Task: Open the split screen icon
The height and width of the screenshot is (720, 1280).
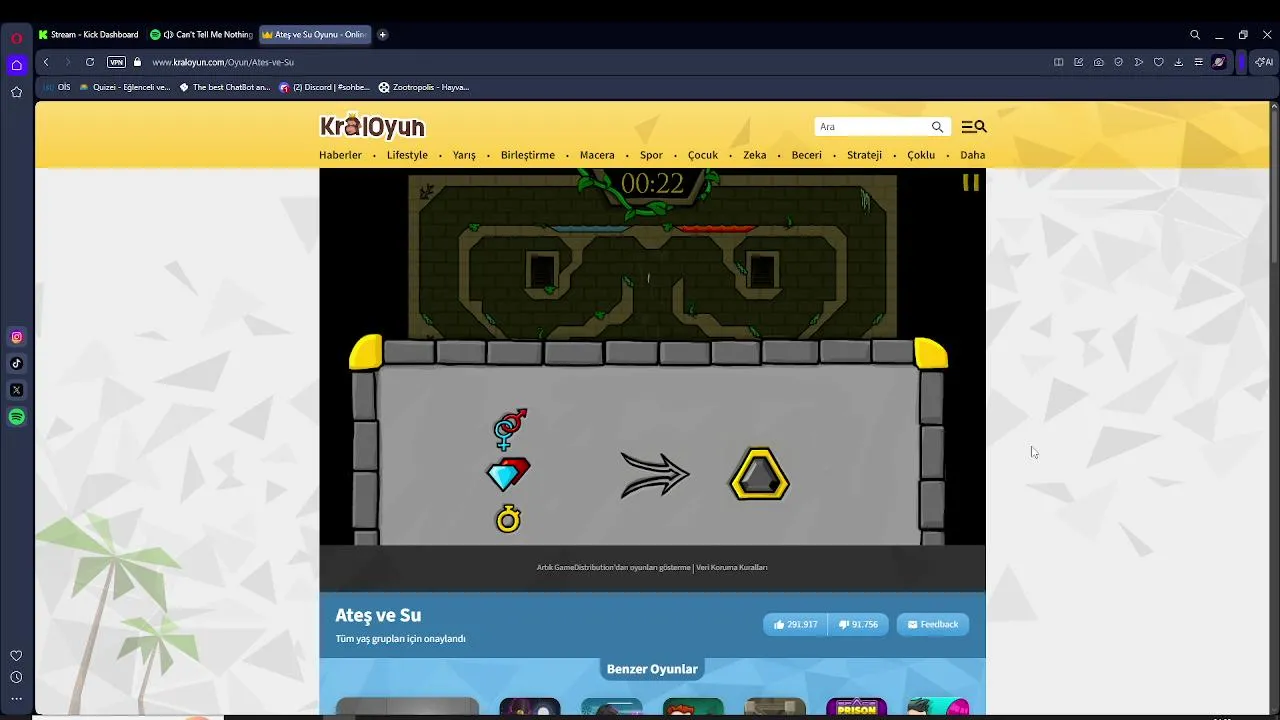Action: click(1058, 62)
